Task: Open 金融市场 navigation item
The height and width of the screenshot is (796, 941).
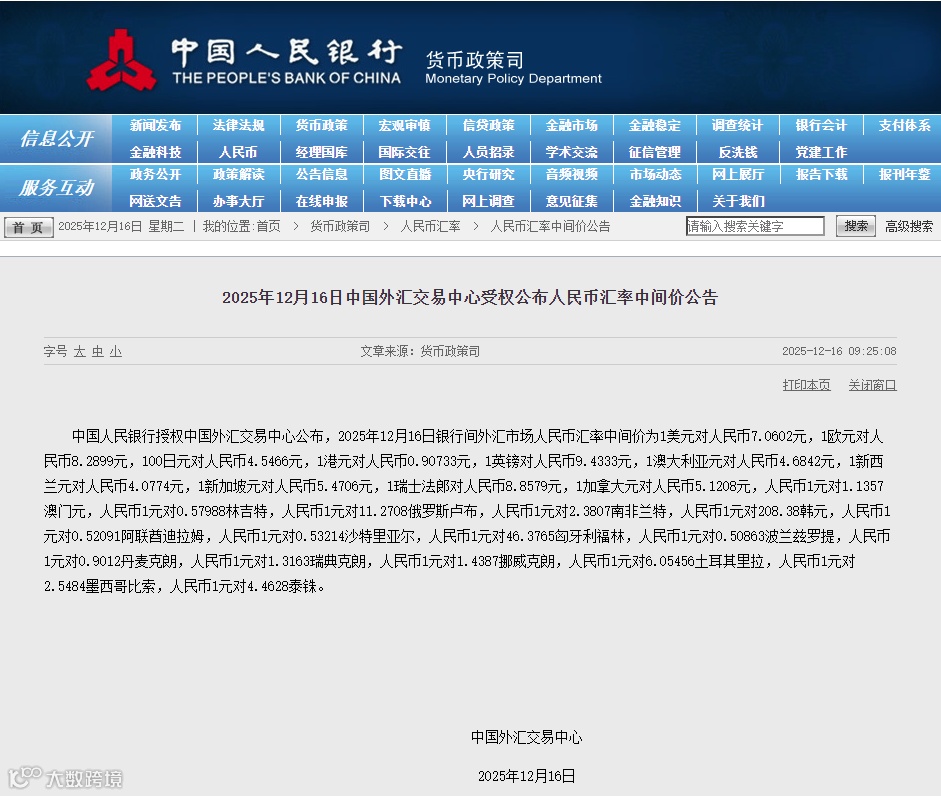Action: coord(571,125)
